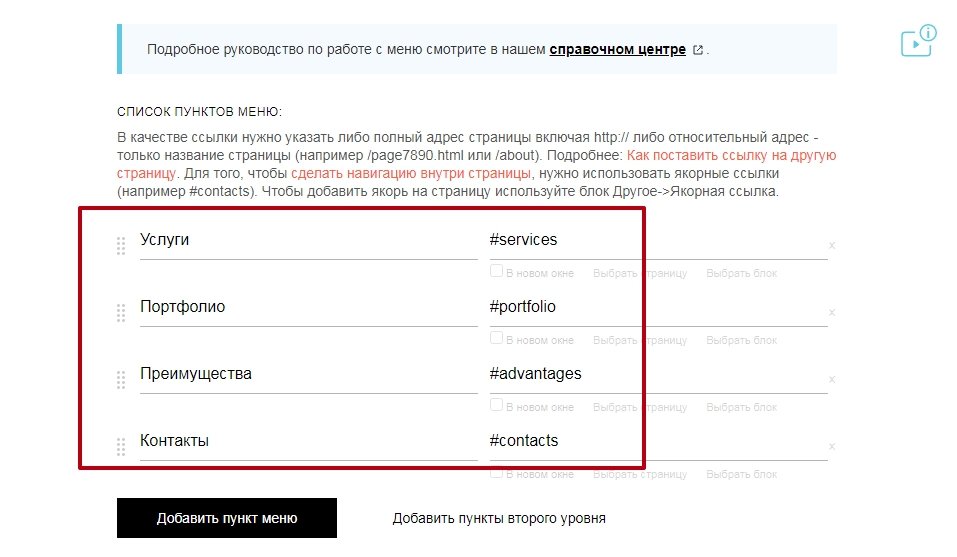This screenshot has height=557, width=957.
Task: Enable 'В новом окне' for #services
Action: click(x=496, y=271)
